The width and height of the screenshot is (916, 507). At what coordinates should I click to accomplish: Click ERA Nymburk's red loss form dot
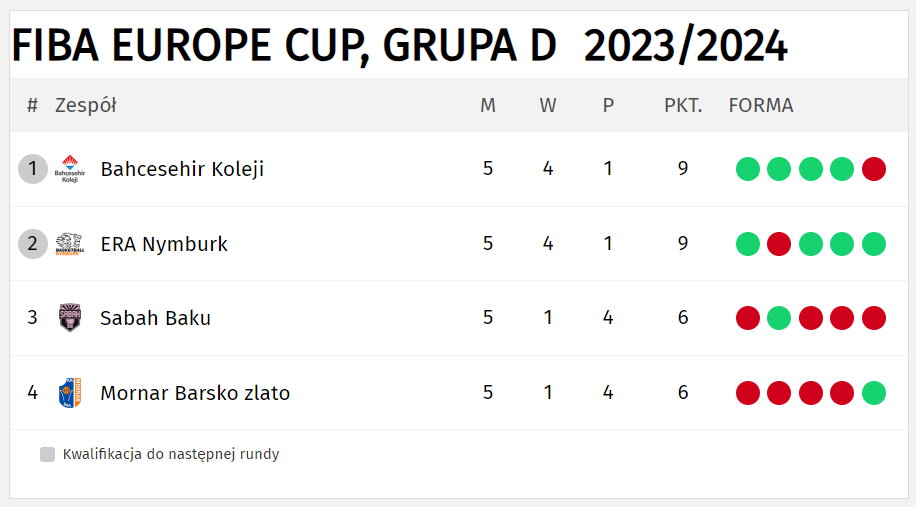point(779,244)
